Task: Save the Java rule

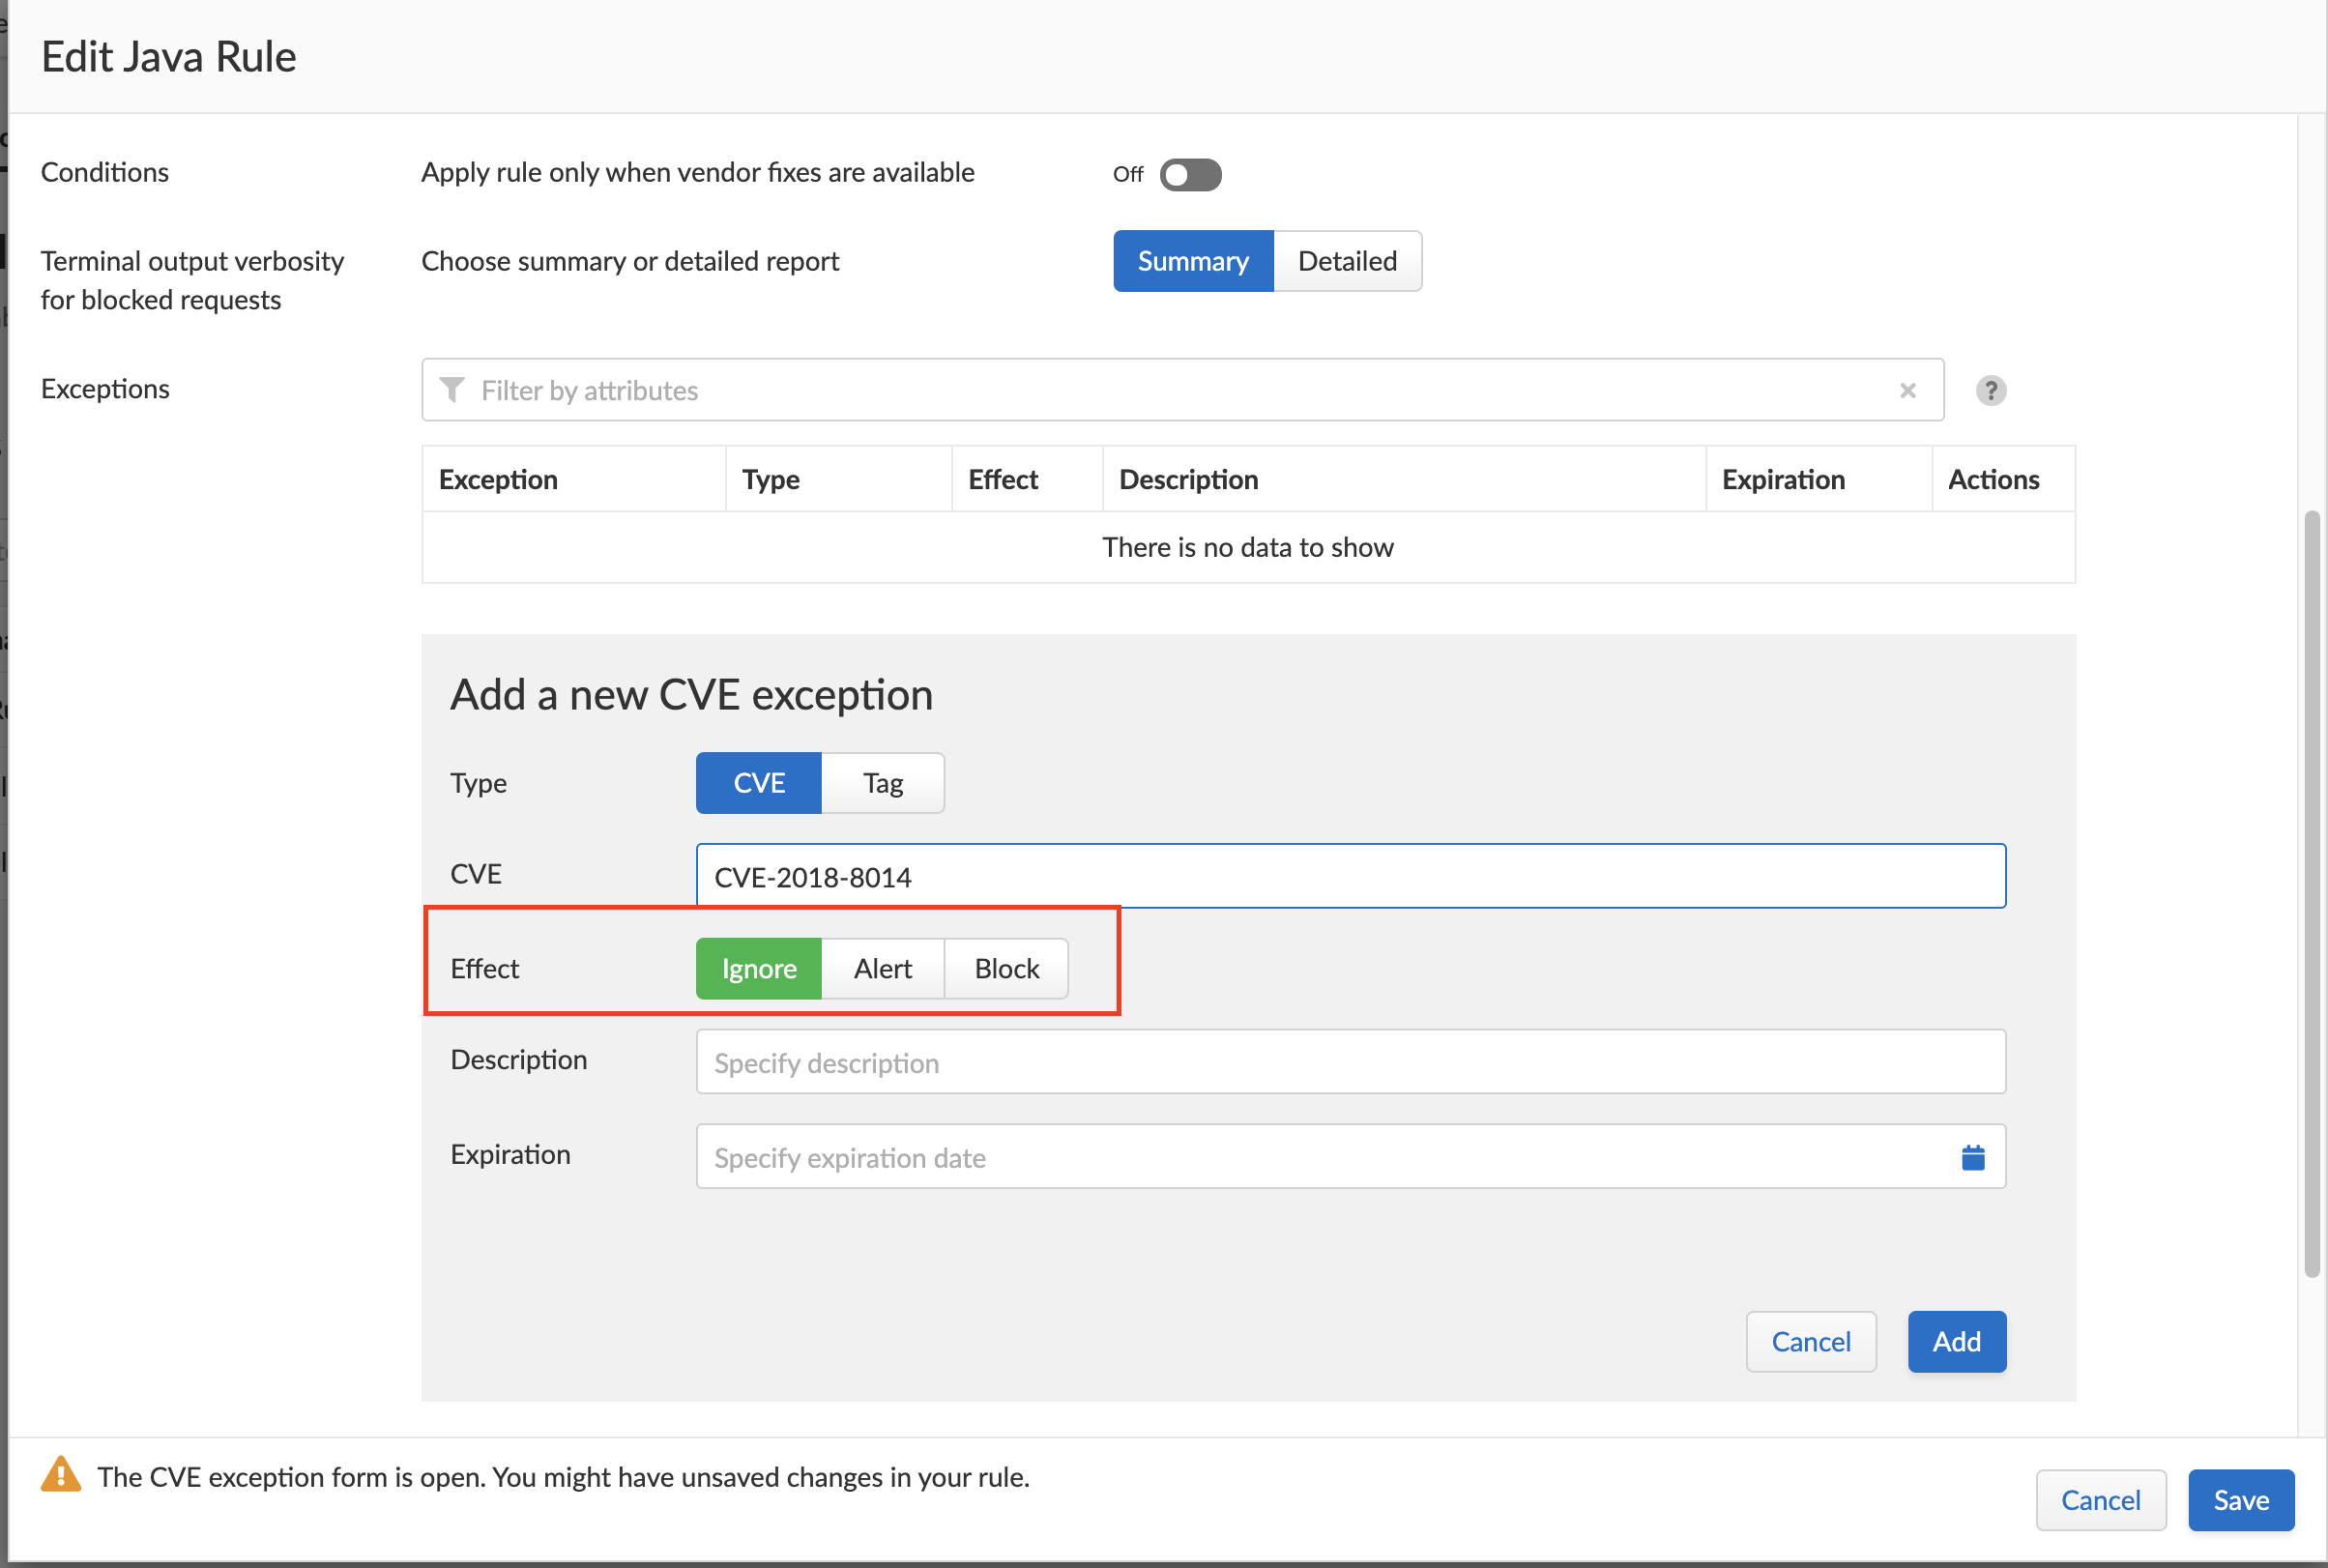Action: (x=2240, y=1499)
